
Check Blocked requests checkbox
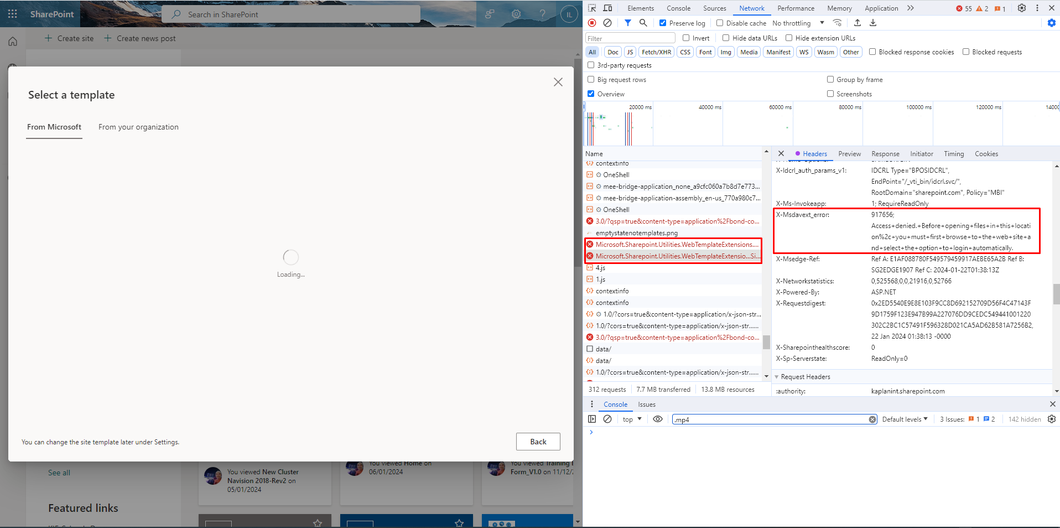[966, 51]
